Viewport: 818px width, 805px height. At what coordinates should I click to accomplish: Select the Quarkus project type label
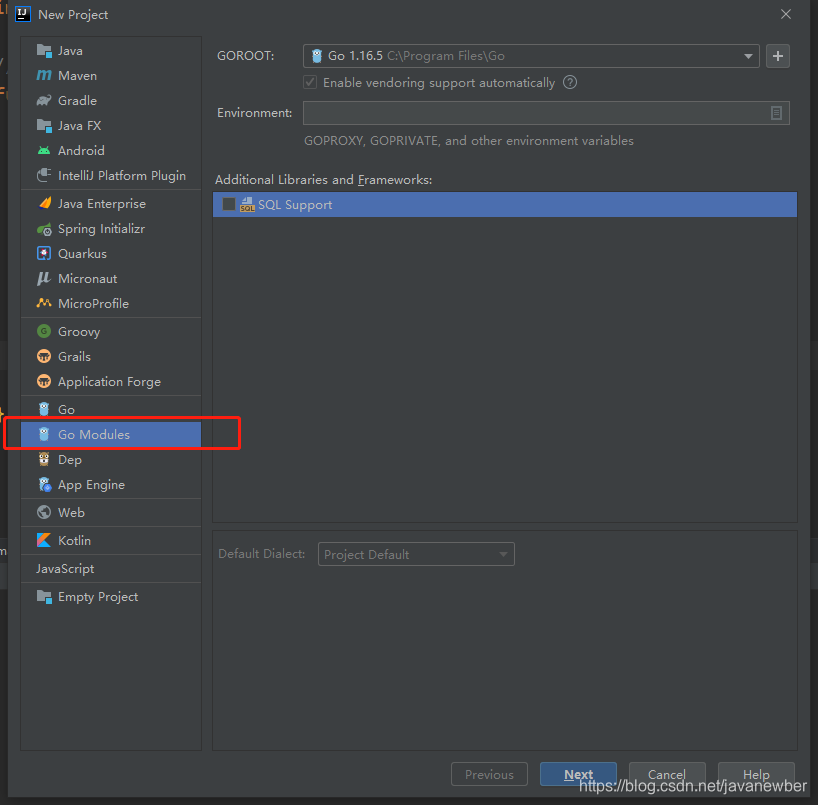point(82,254)
